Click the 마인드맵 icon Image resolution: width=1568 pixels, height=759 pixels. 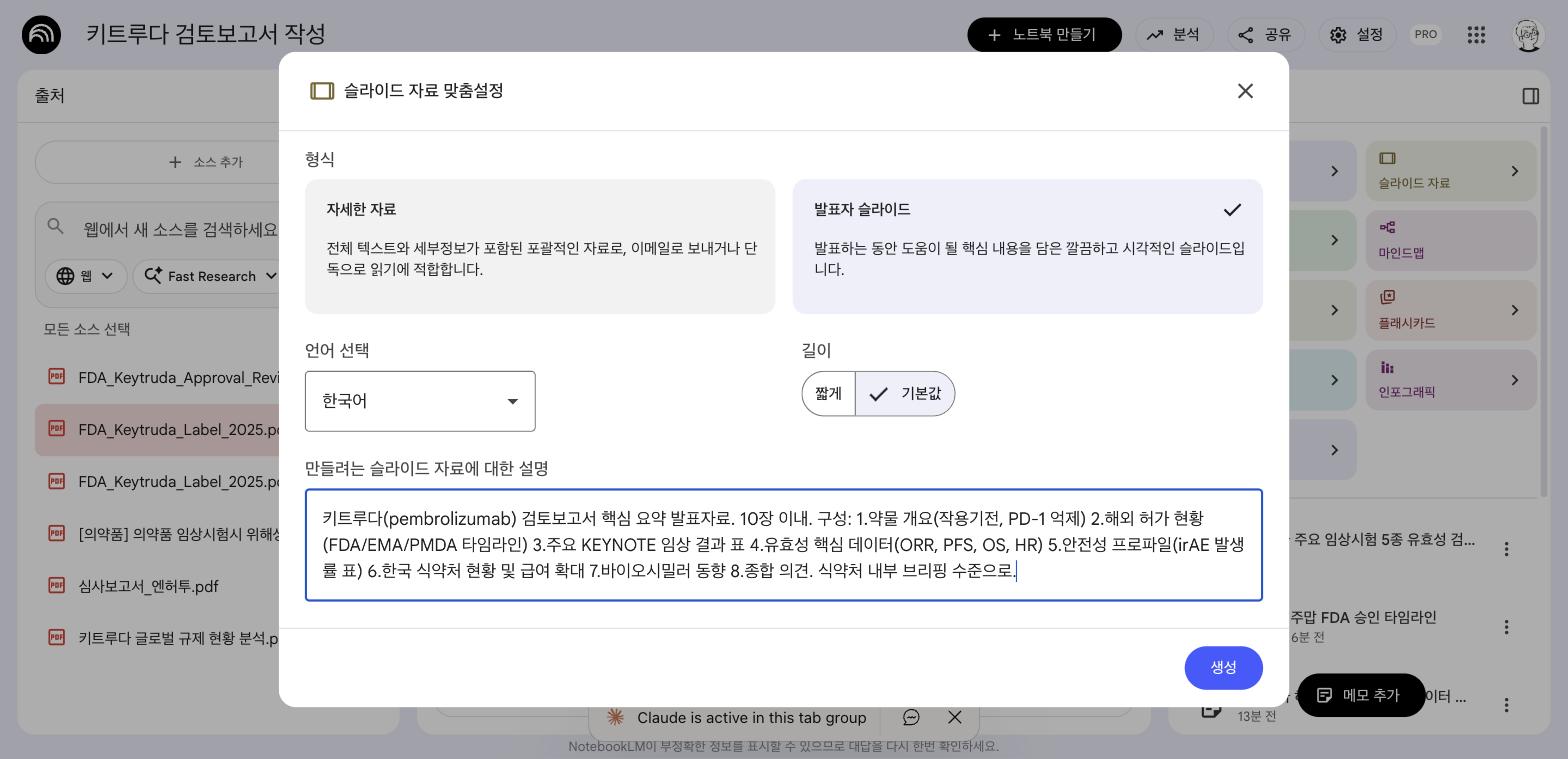pos(1387,227)
